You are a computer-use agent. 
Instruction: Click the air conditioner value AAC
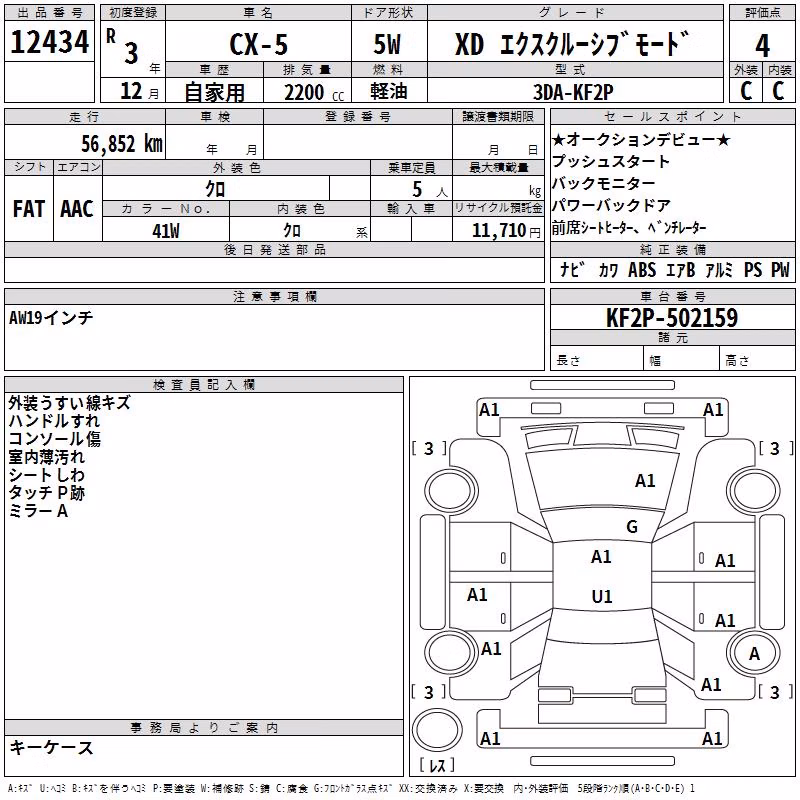click(77, 209)
